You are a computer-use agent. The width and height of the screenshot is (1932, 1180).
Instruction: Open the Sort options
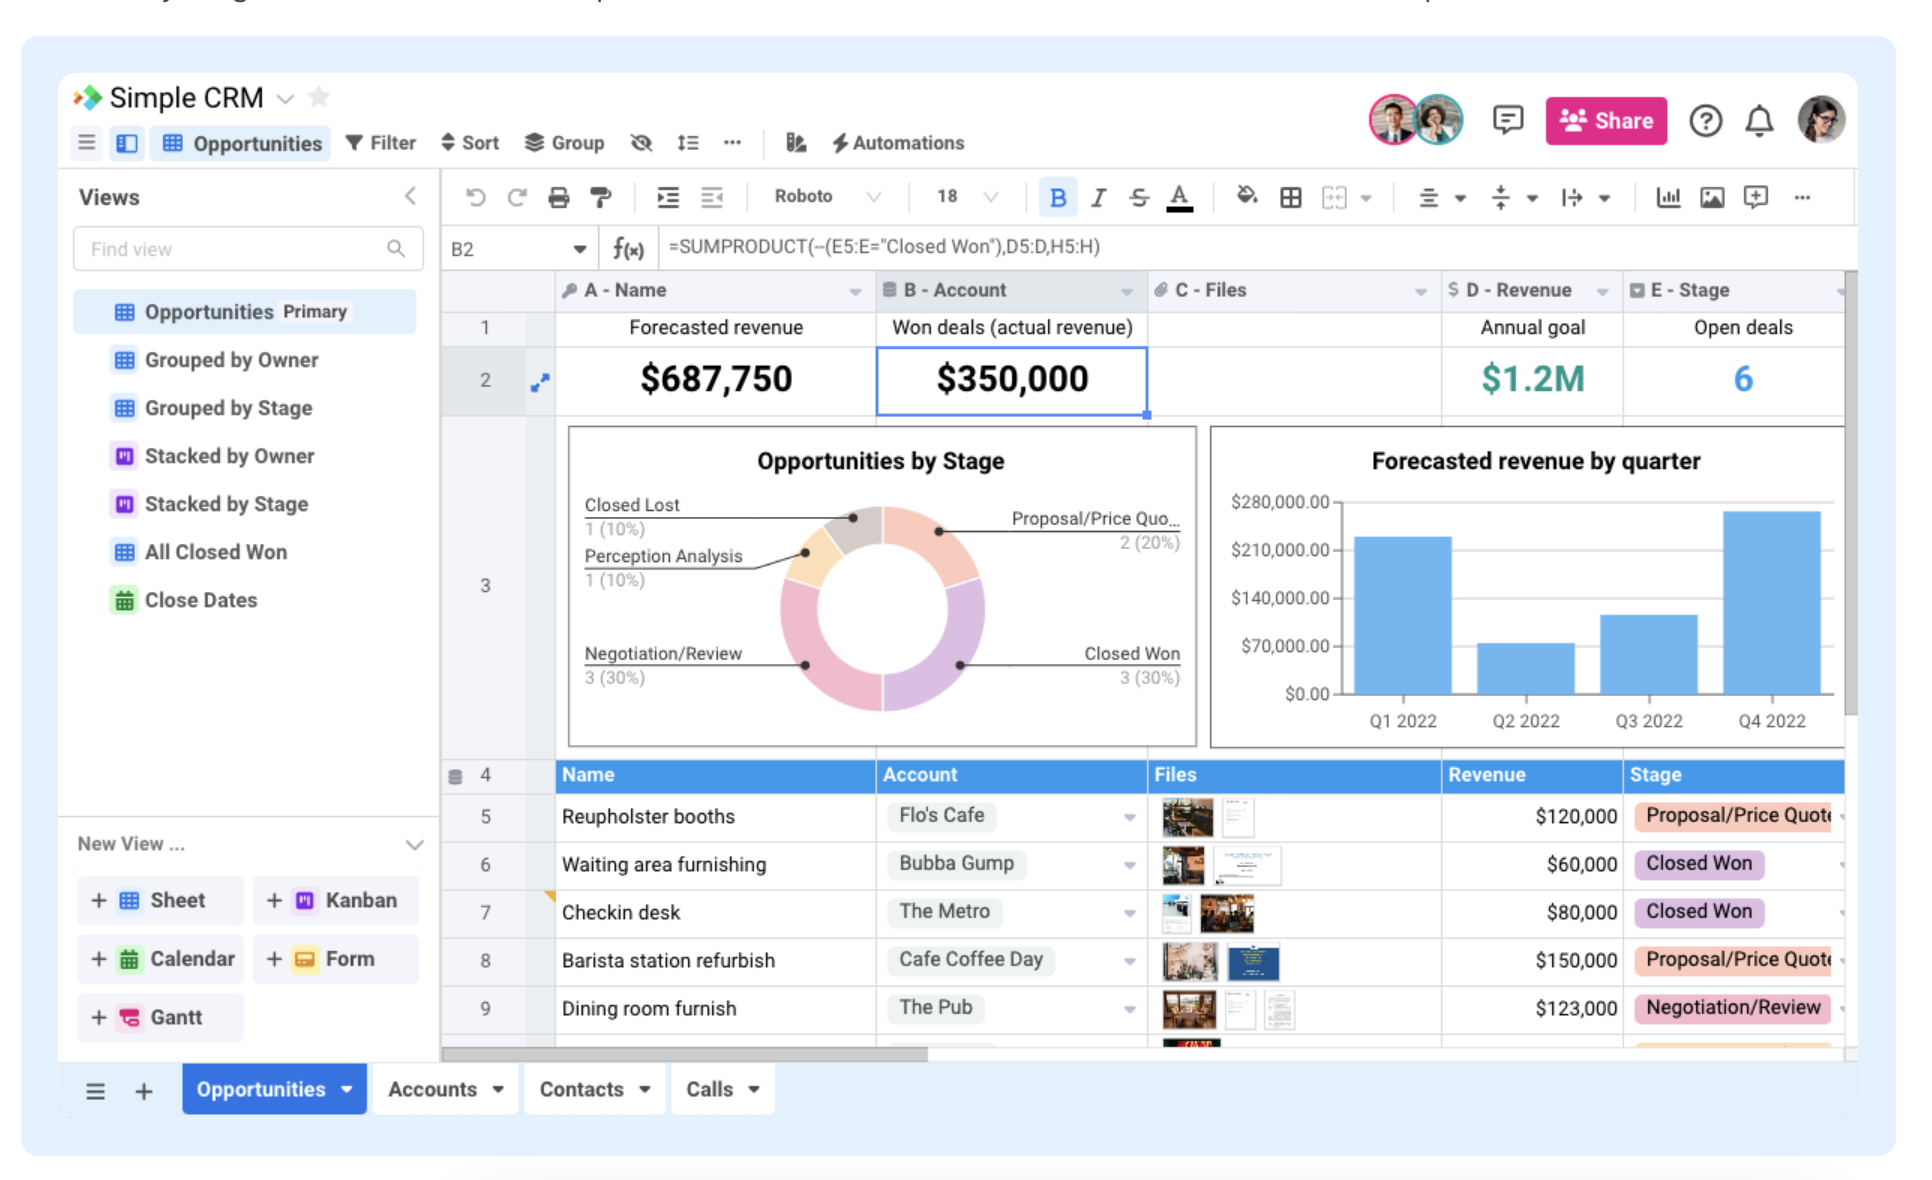[x=469, y=142]
